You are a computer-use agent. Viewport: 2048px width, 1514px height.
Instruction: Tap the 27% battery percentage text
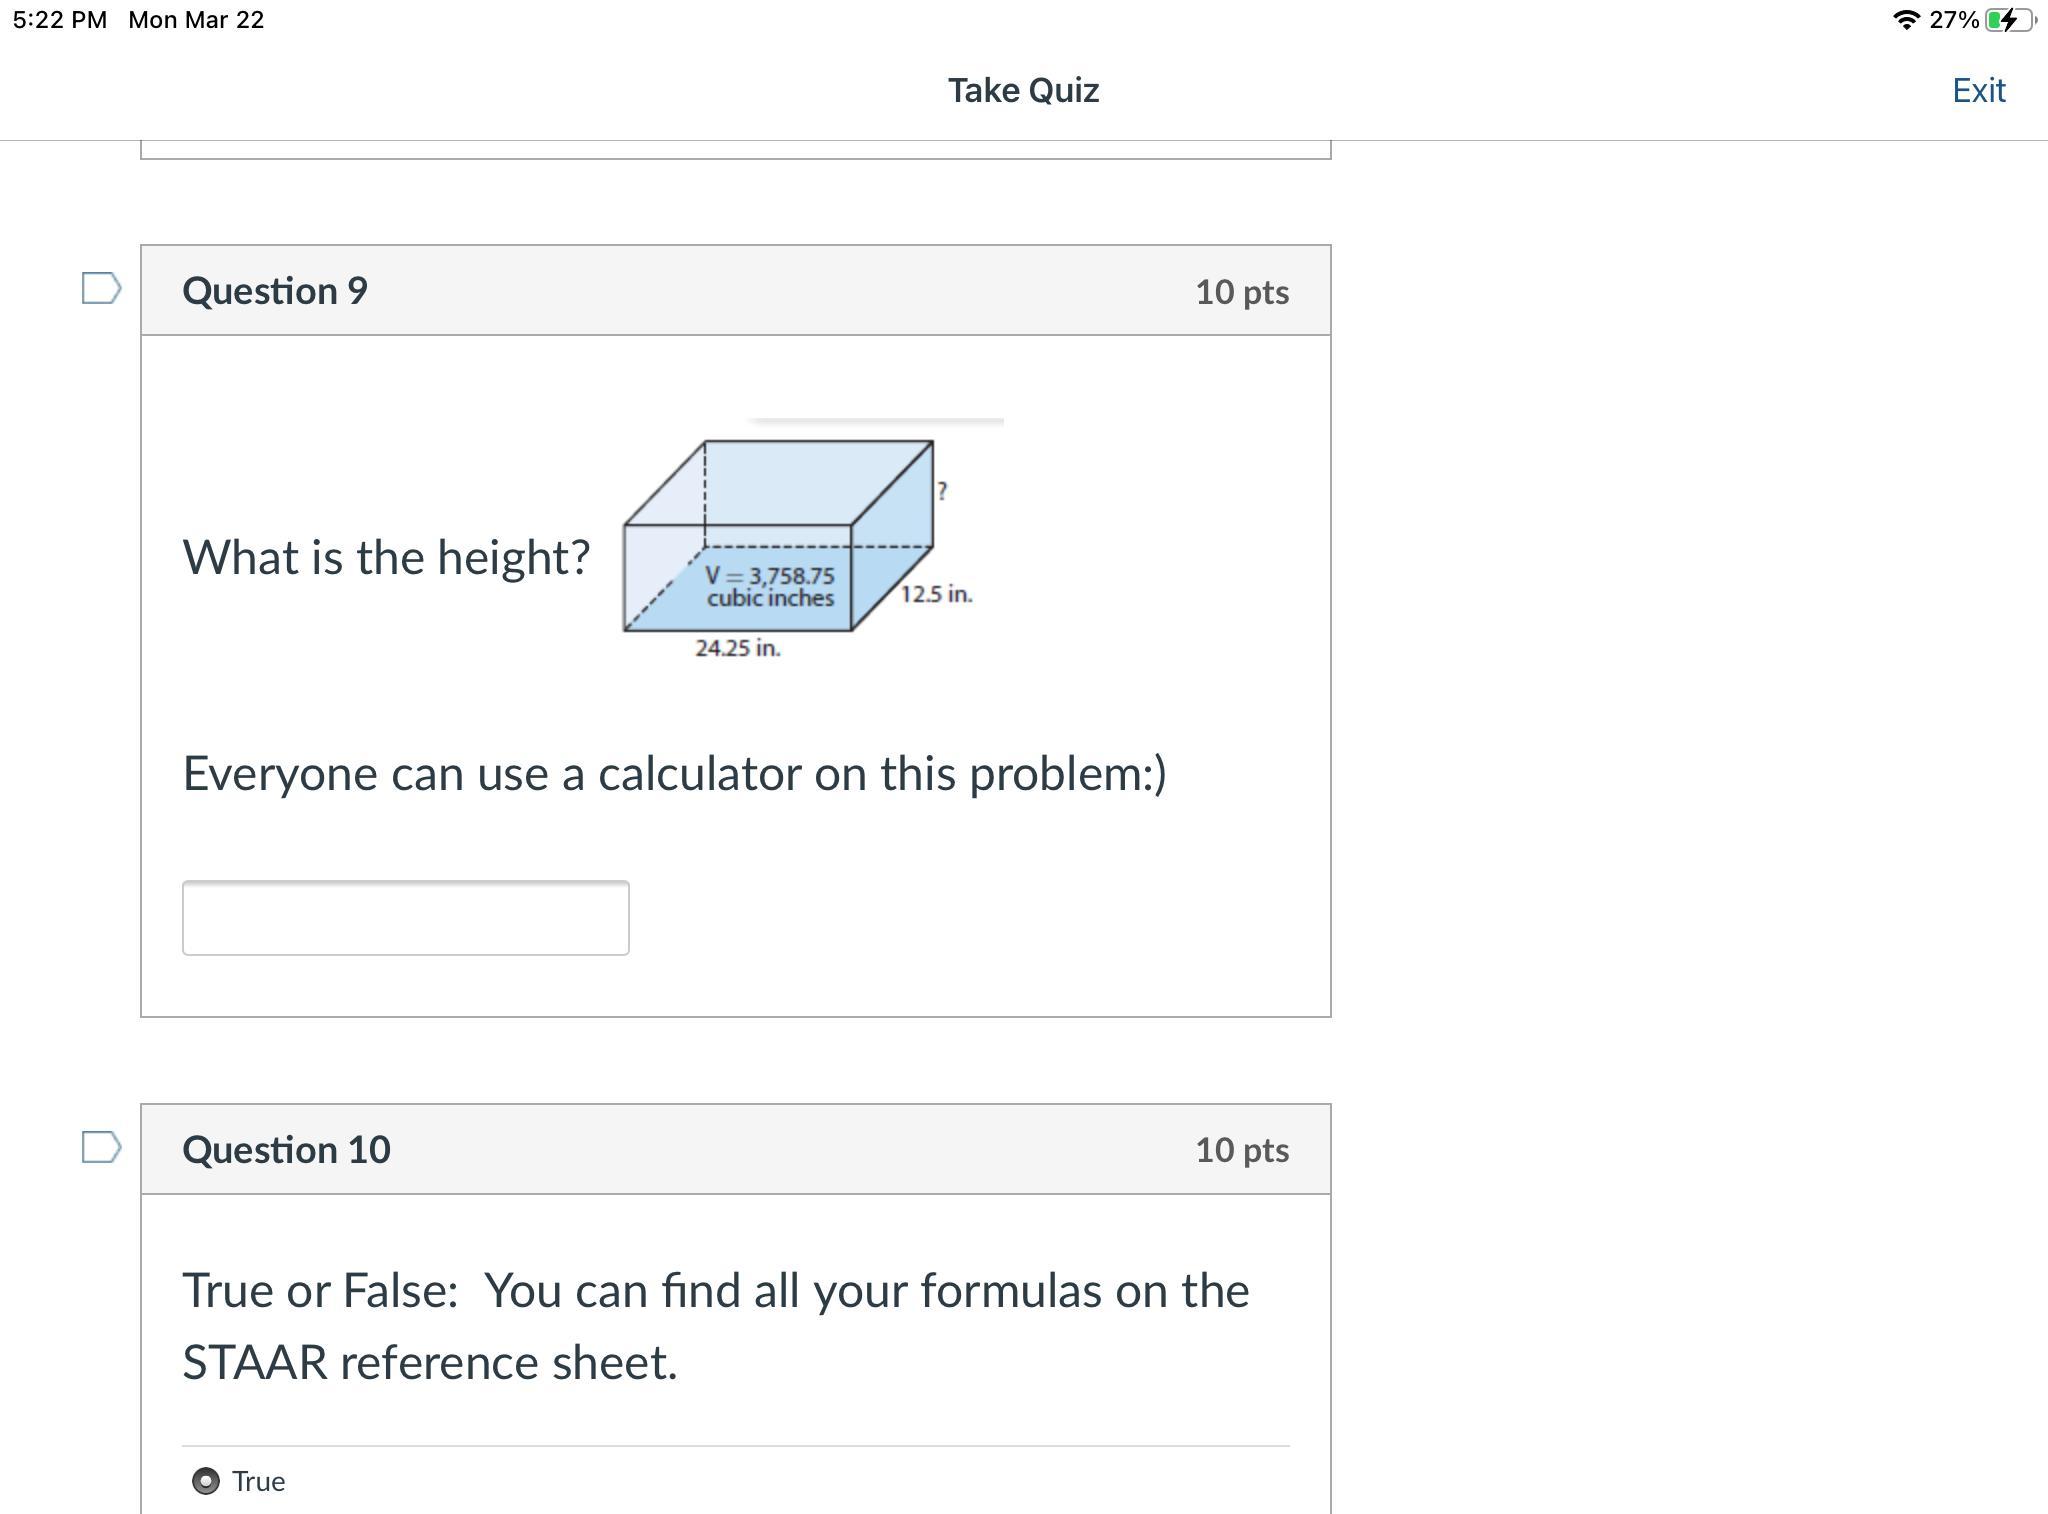point(1954,20)
